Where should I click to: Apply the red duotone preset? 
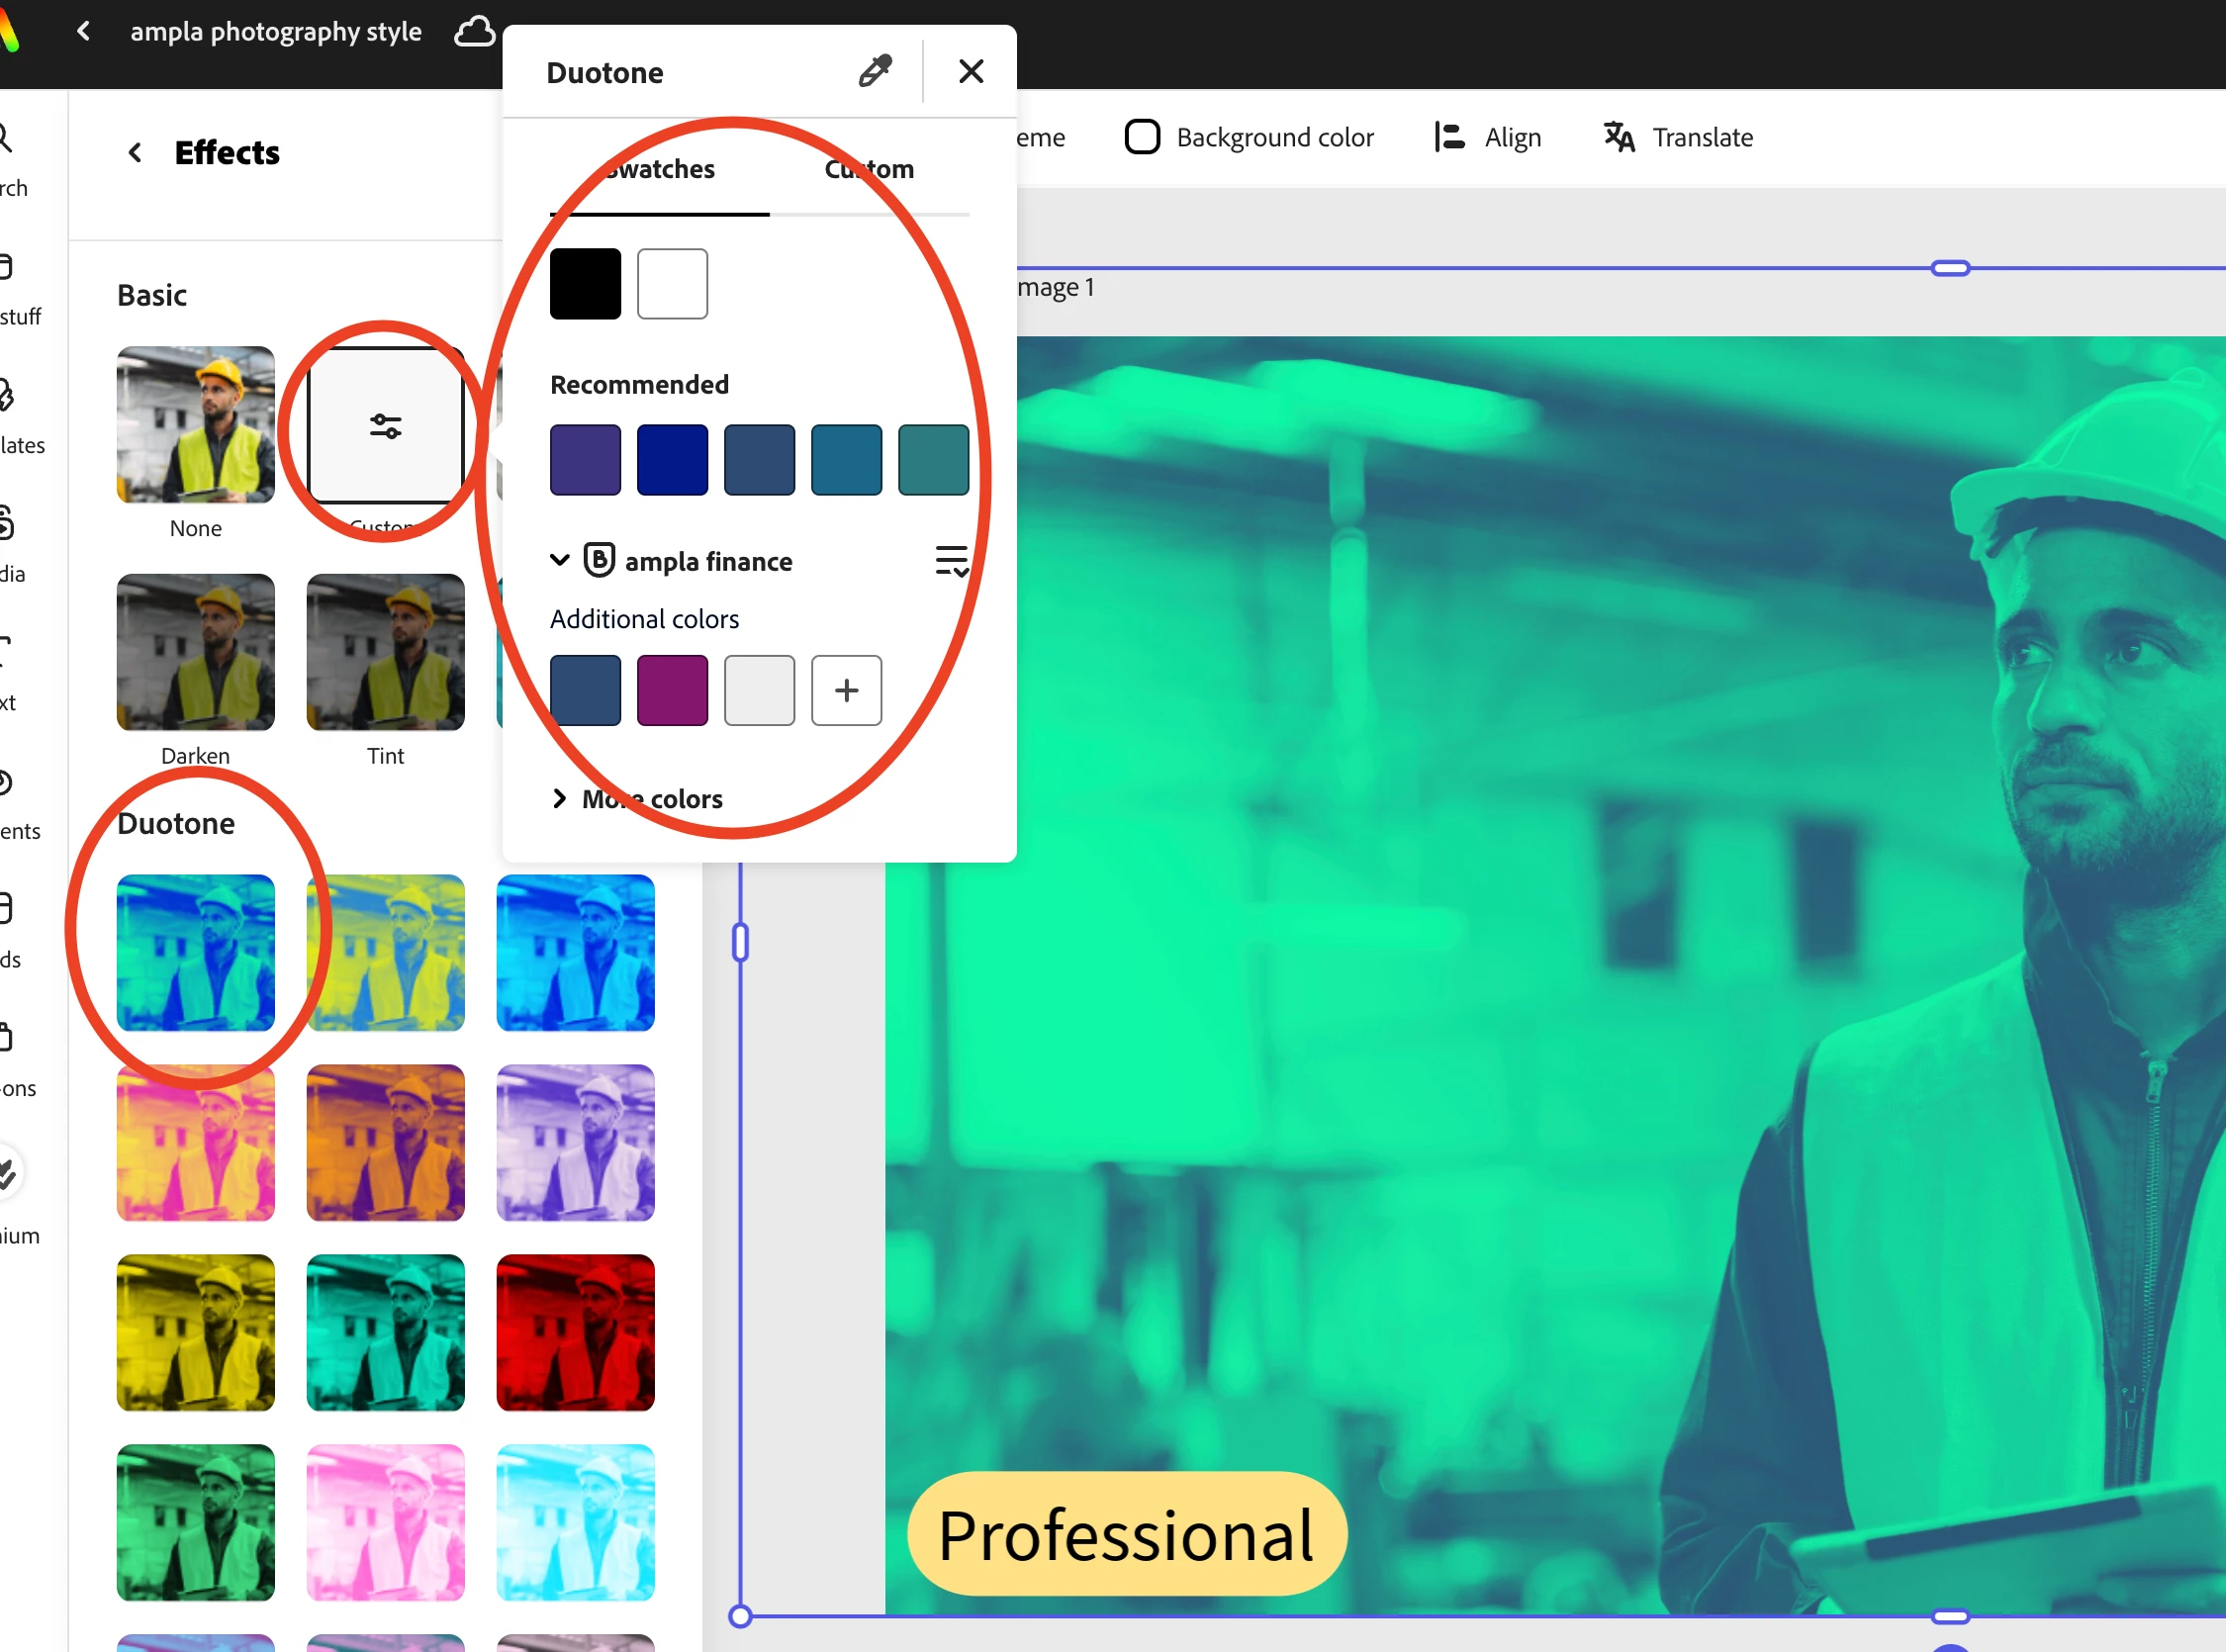(x=575, y=1332)
